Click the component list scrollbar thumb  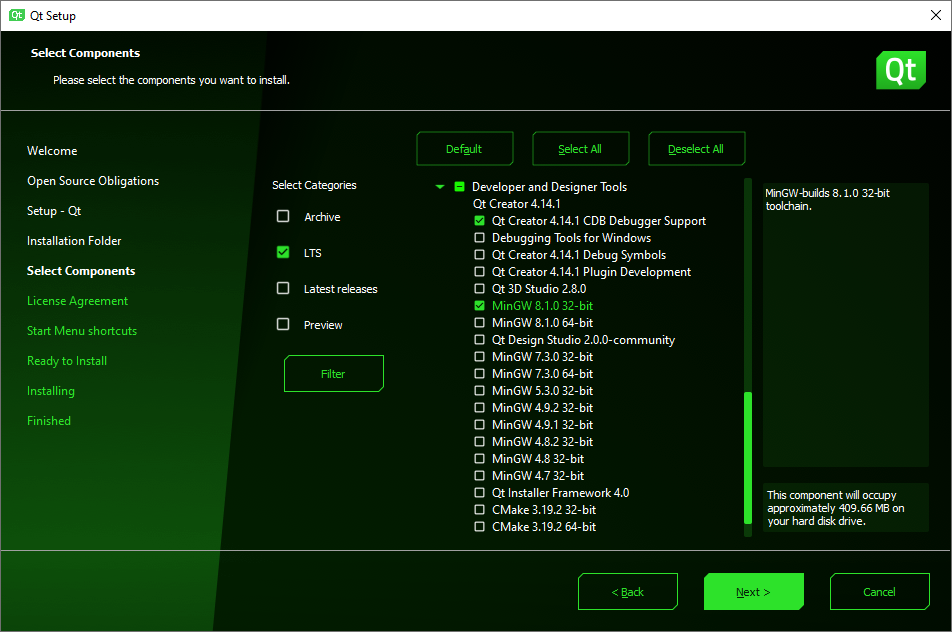(x=748, y=458)
